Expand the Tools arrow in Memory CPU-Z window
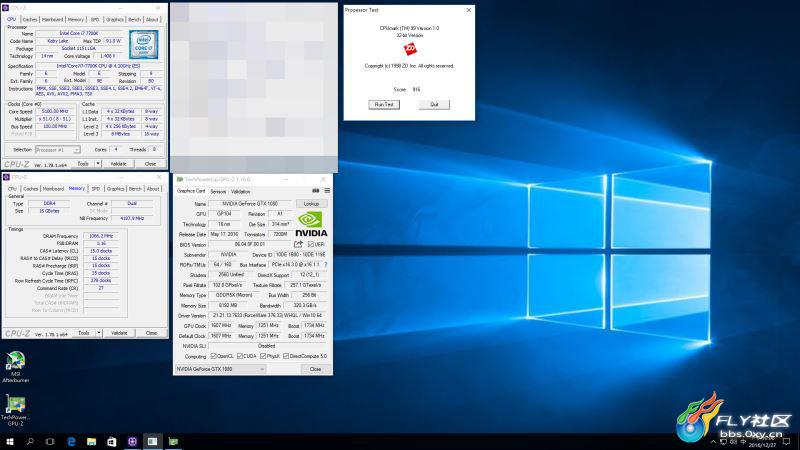Viewport: 800px width, 450px height. click(x=98, y=333)
